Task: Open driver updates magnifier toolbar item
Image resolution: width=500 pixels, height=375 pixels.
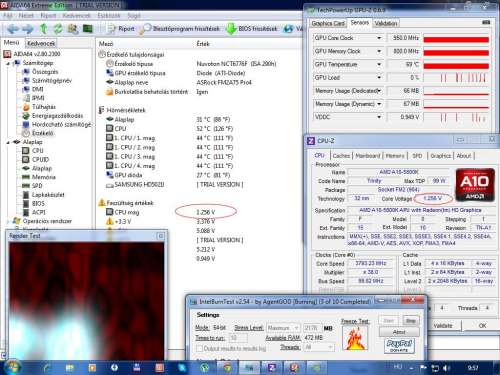Action: [x=180, y=29]
